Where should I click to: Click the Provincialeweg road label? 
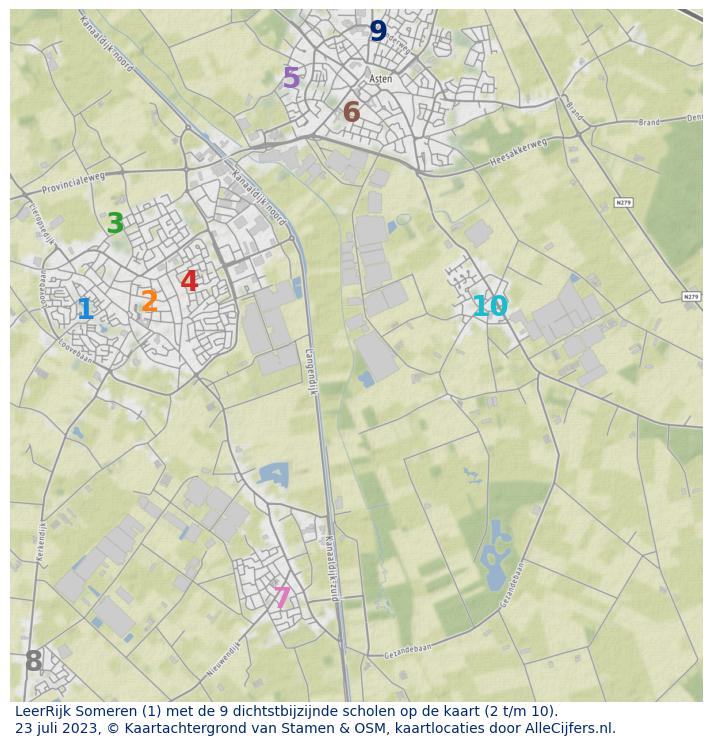[x=73, y=182]
